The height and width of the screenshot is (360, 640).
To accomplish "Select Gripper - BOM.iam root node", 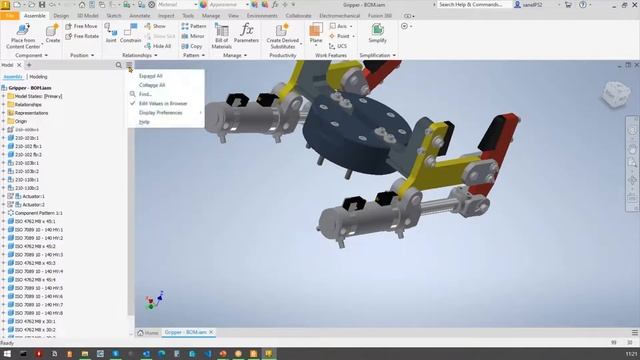I will point(30,88).
